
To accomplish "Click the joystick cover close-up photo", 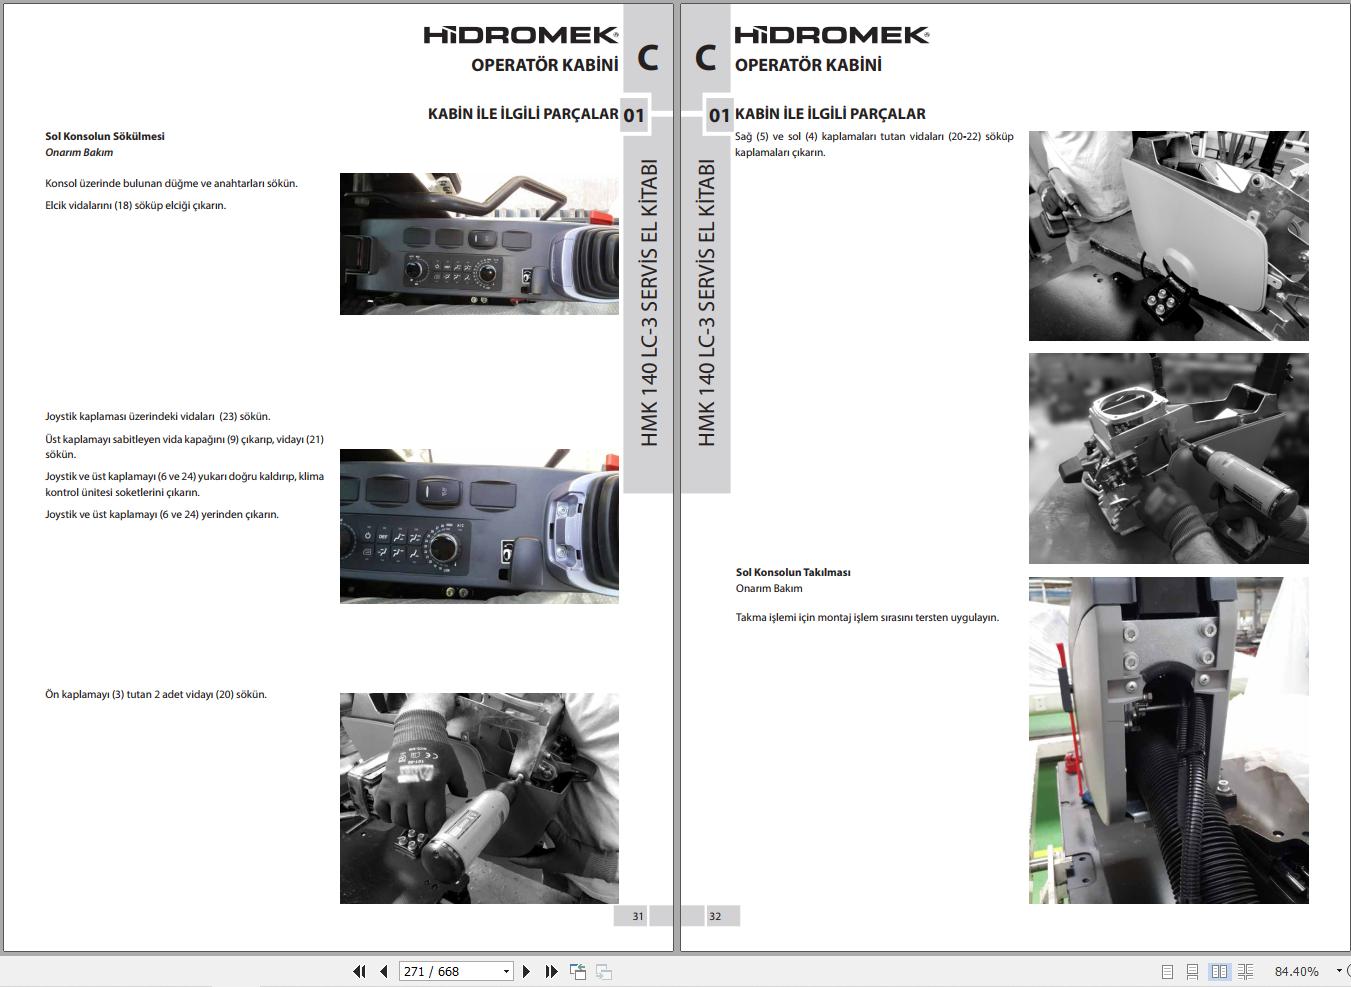I will [479, 526].
